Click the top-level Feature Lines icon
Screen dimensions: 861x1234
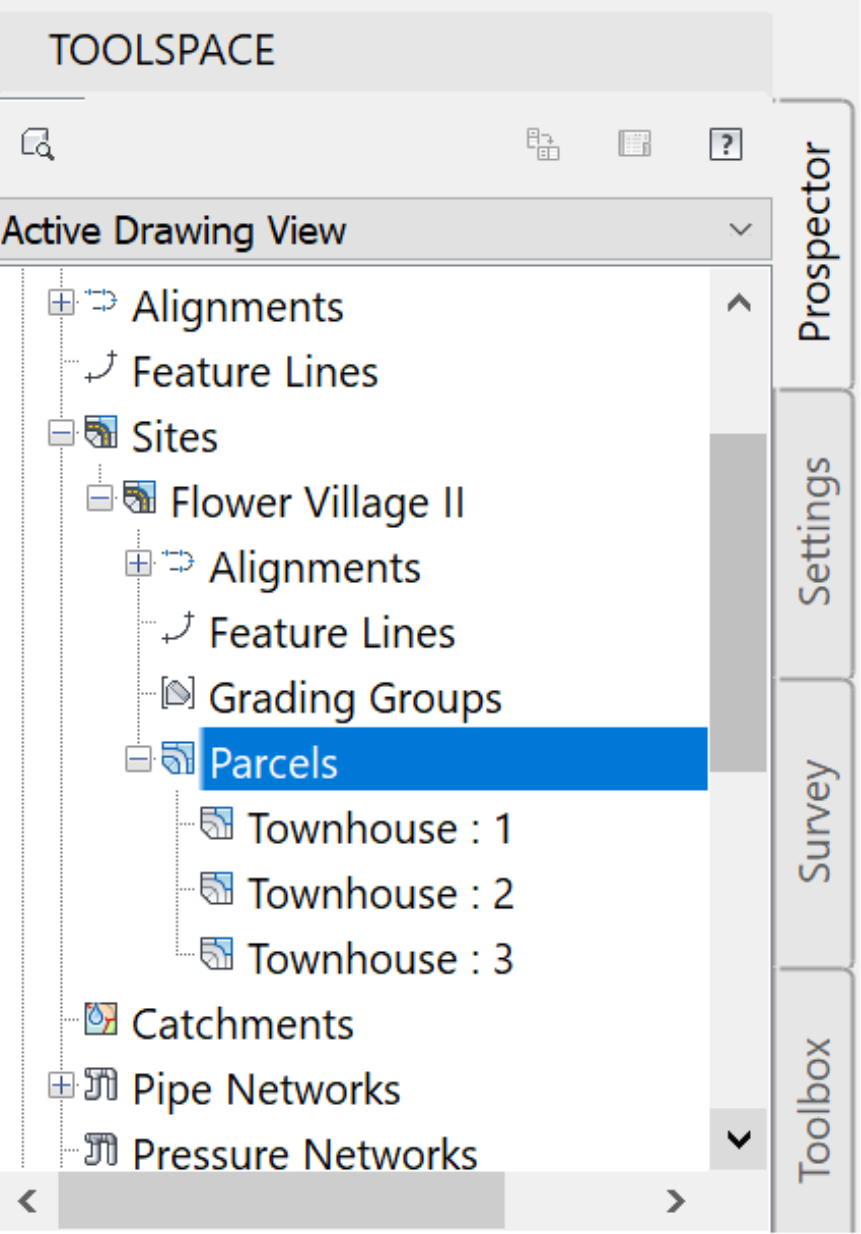pyautogui.click(x=101, y=368)
